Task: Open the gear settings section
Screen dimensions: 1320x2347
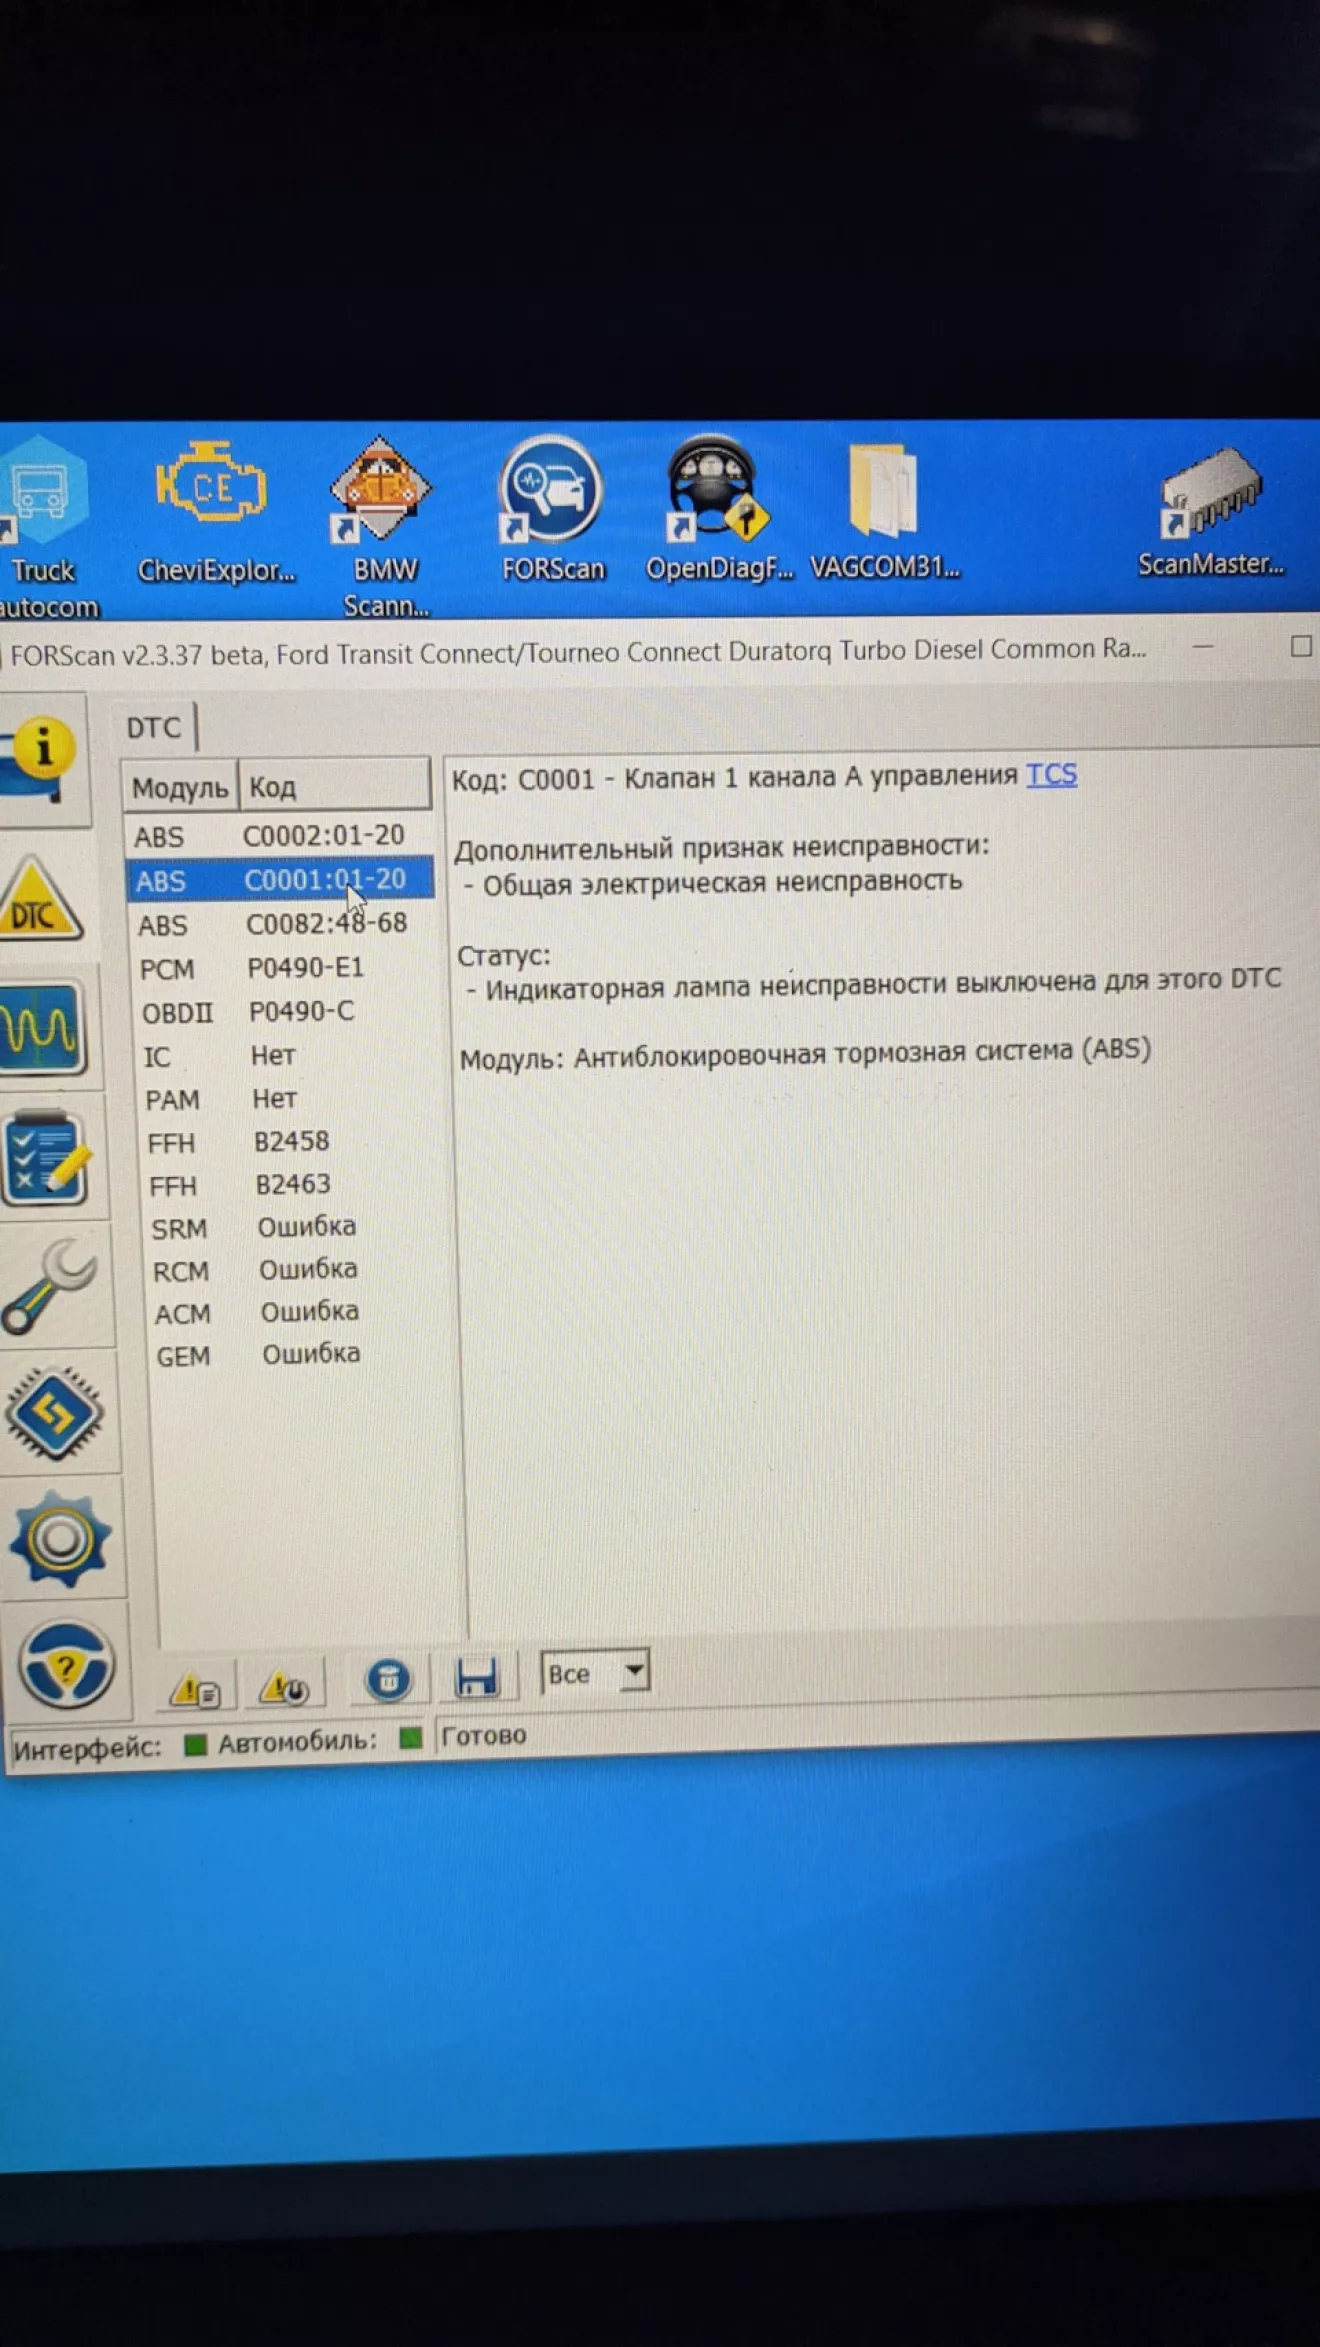Action: tap(60, 1539)
